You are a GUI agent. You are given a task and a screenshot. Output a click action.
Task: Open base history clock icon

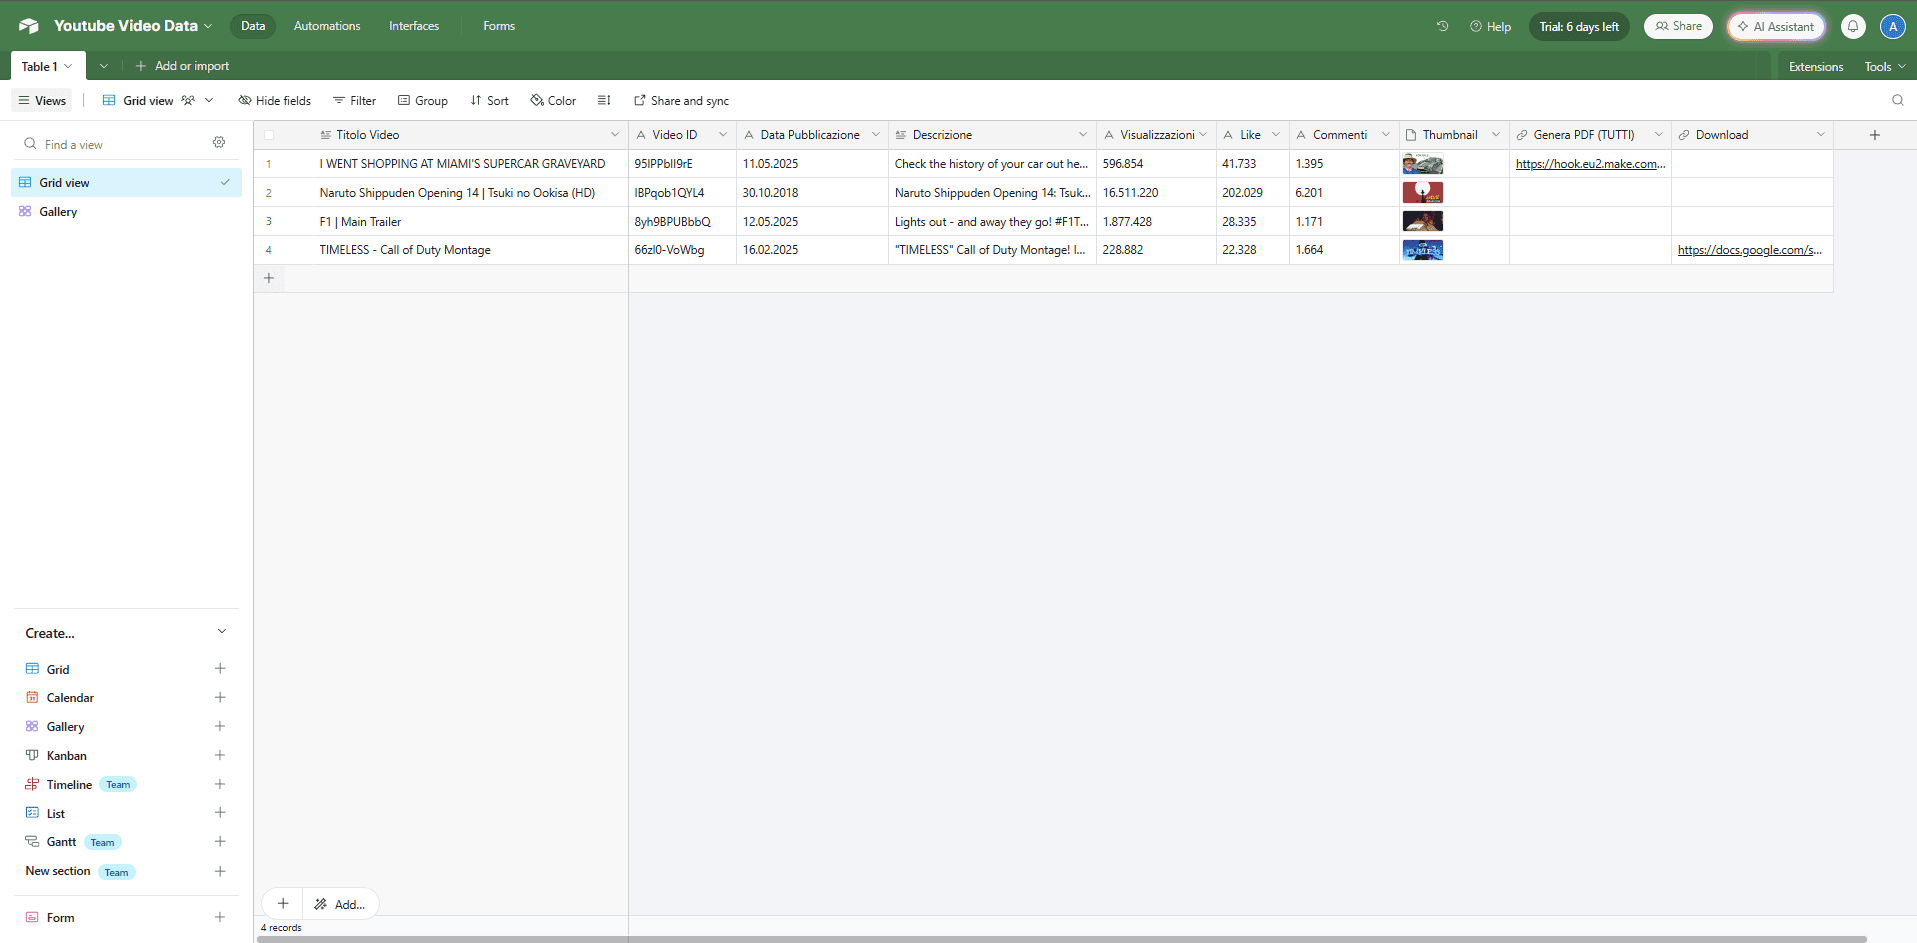pos(1442,26)
